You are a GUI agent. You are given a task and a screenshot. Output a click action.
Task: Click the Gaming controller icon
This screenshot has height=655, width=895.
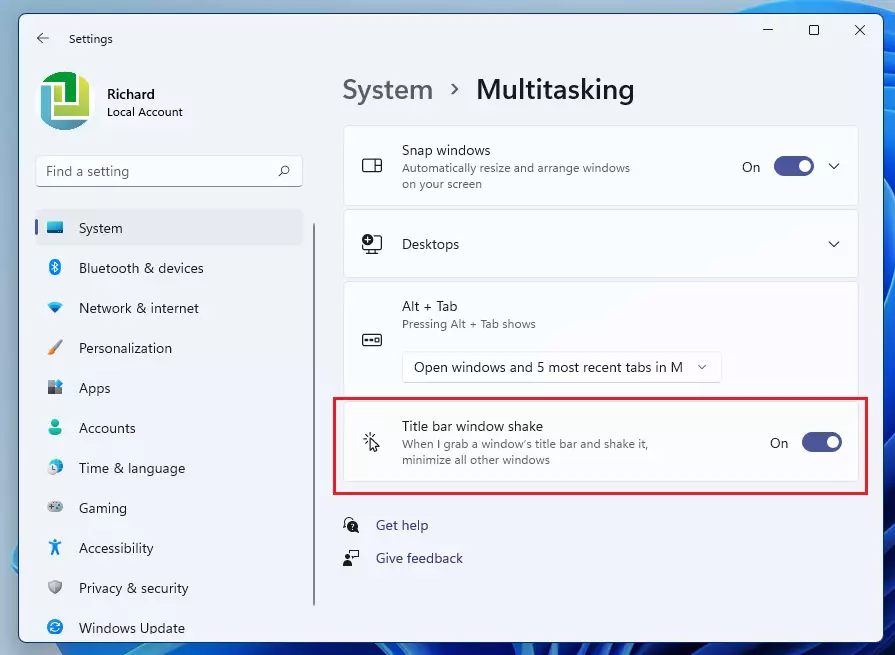click(55, 507)
